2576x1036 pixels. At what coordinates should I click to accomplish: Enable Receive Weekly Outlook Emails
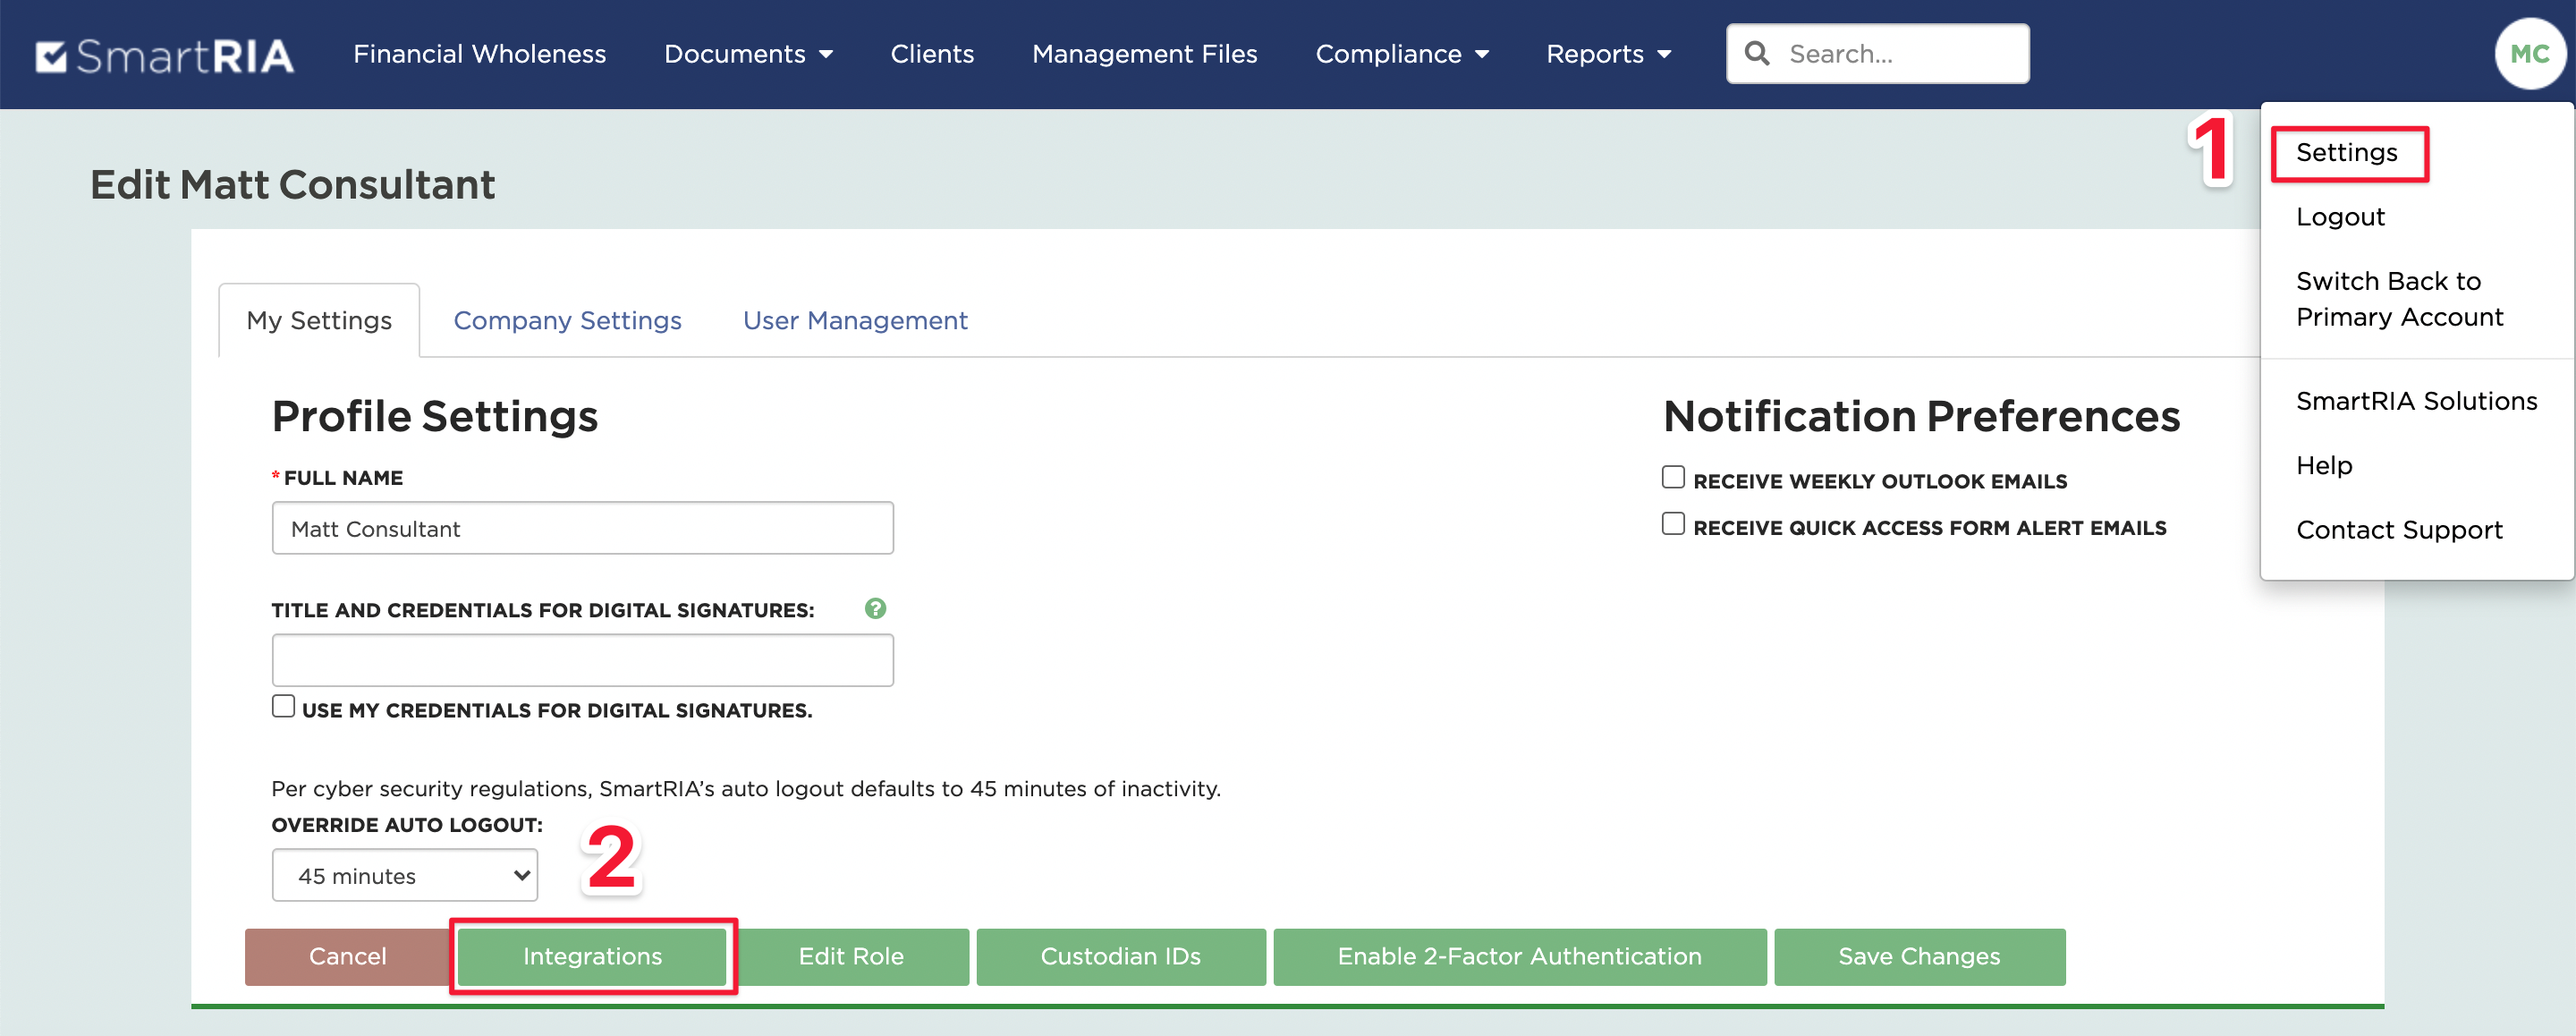coord(1673,477)
